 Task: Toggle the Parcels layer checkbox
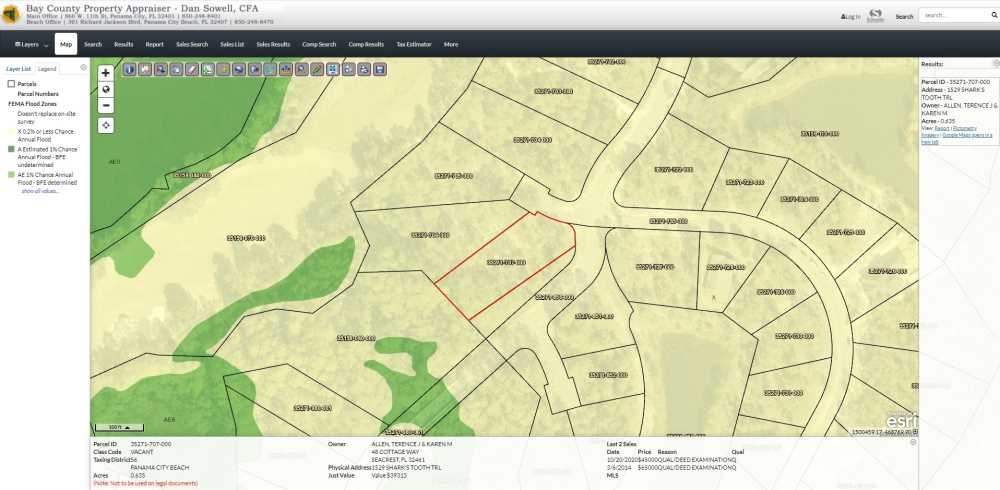coord(11,83)
